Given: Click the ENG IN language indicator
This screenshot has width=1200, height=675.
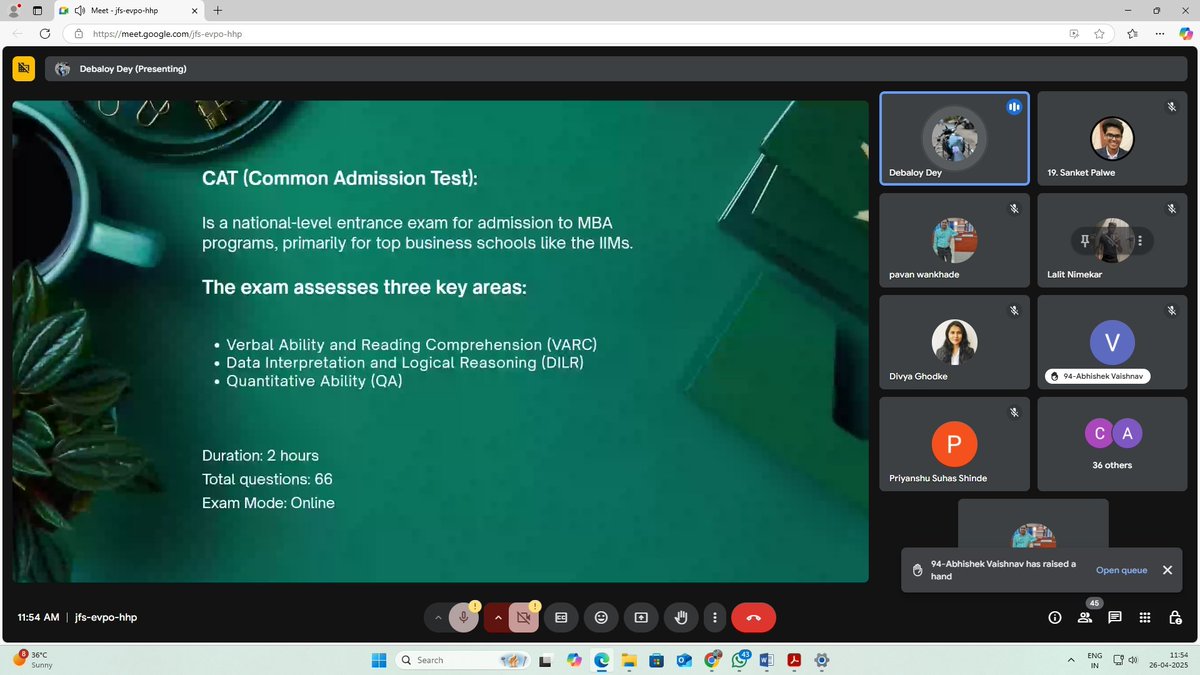Looking at the screenshot, I should pos(1095,660).
